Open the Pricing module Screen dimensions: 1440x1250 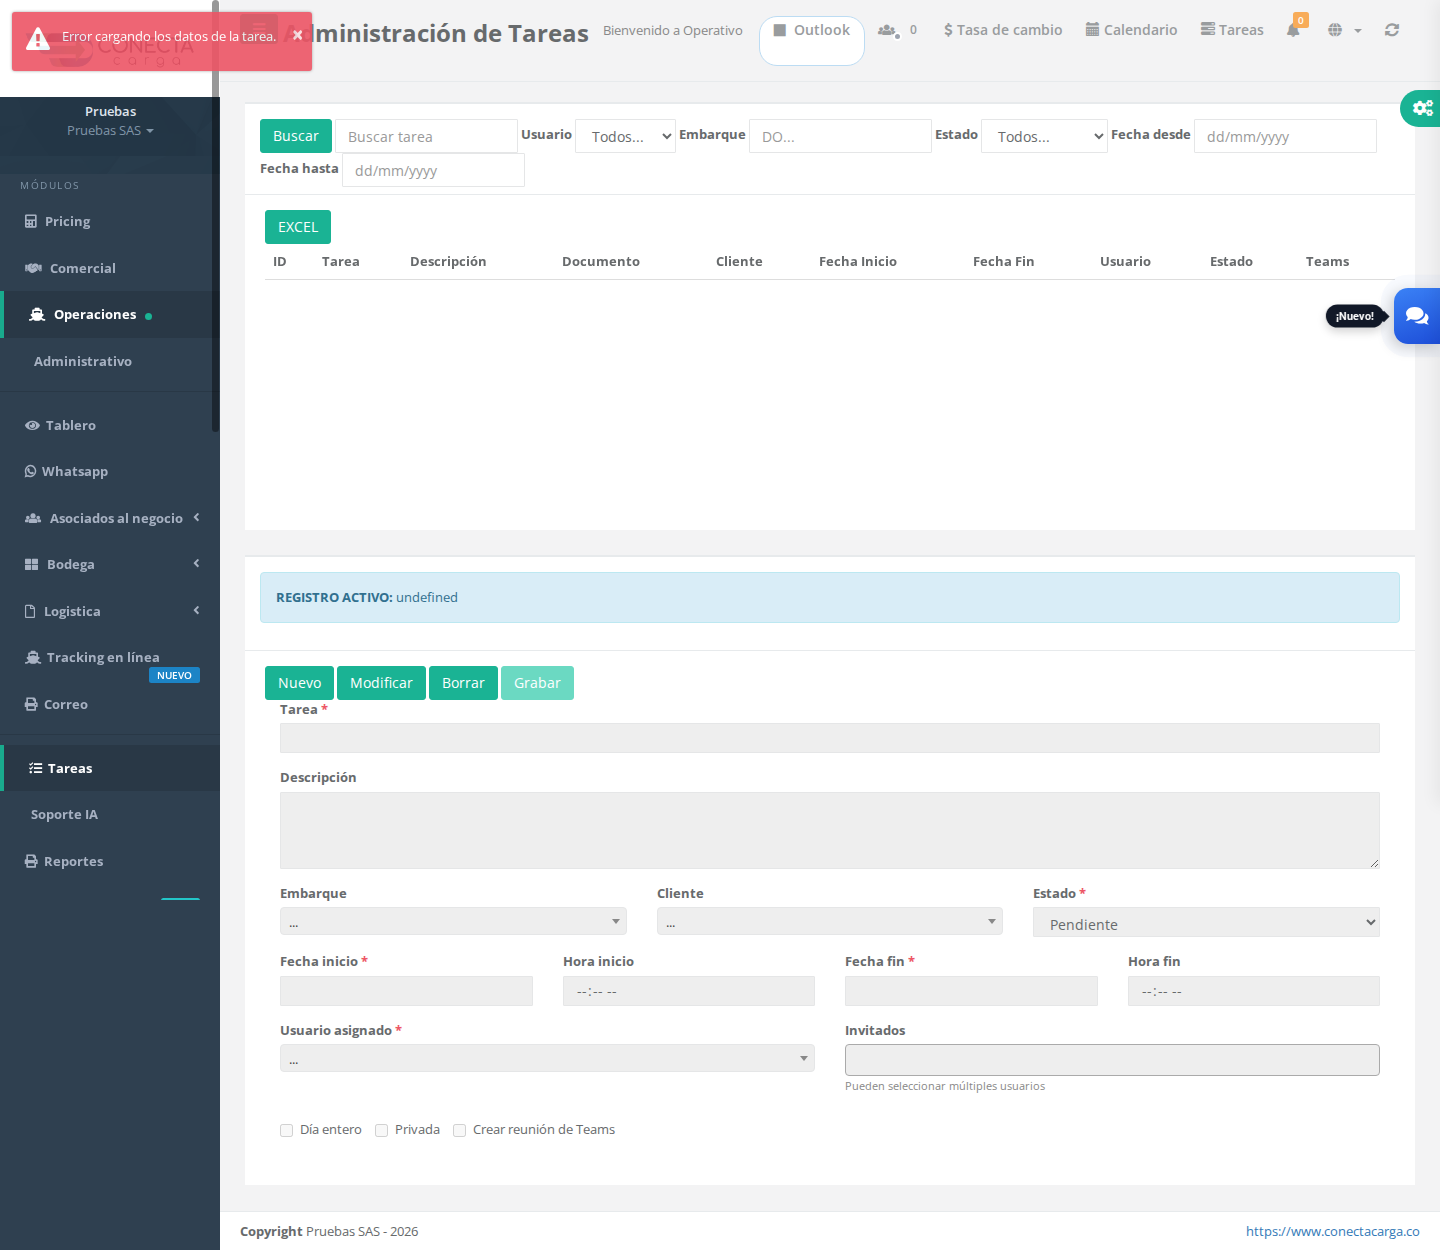pyautogui.click(x=110, y=221)
